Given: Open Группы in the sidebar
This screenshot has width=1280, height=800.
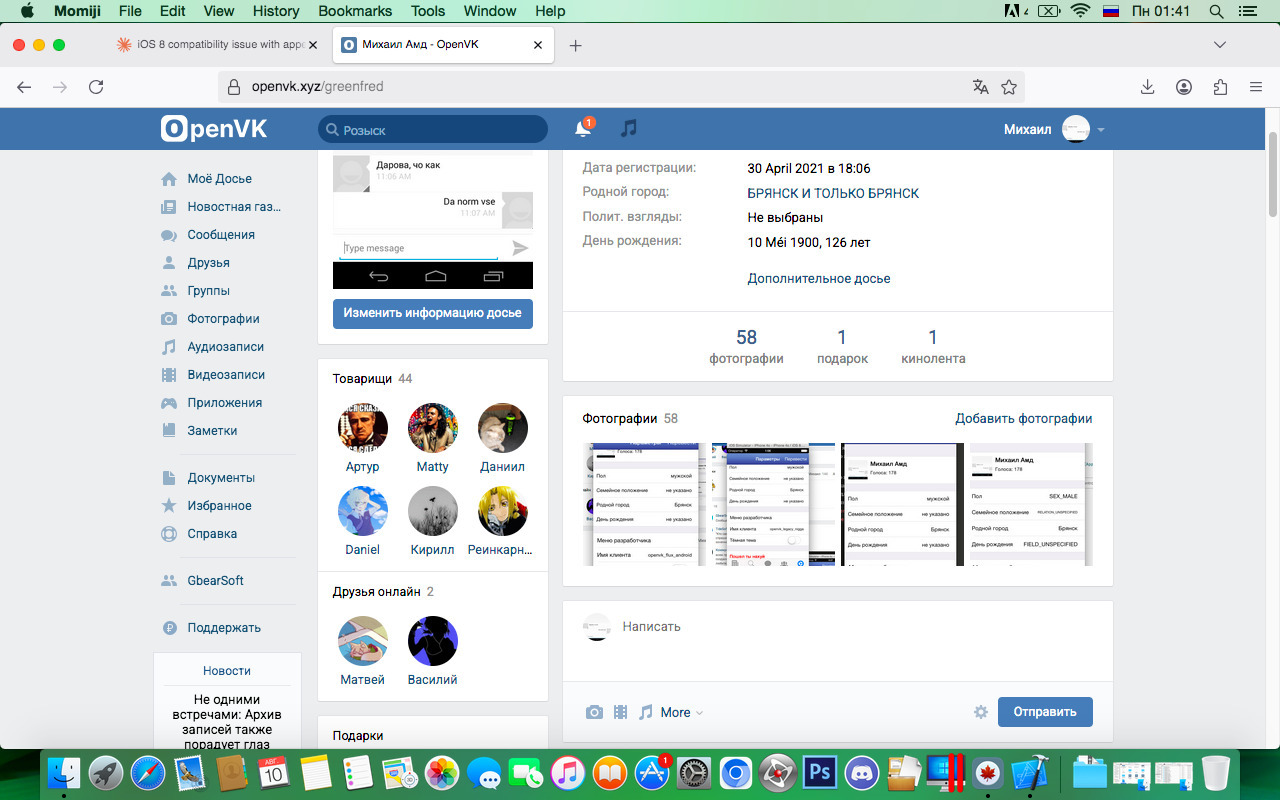Looking at the screenshot, I should tap(208, 291).
